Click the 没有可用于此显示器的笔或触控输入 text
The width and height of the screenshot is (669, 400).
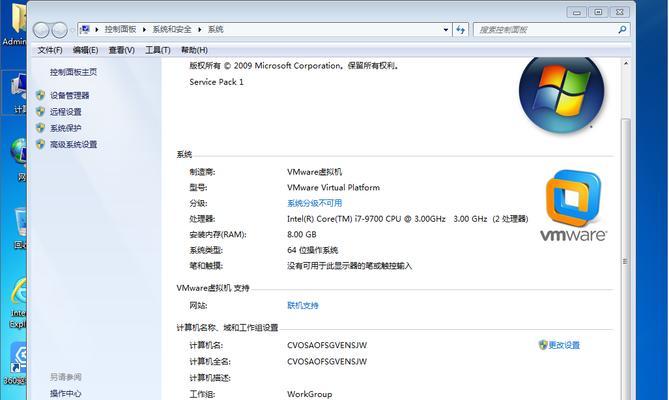[x=349, y=266]
